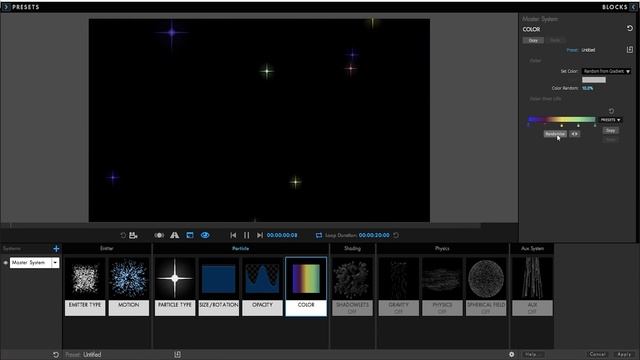Save color block preset icon beside Untitled

click(x=629, y=50)
